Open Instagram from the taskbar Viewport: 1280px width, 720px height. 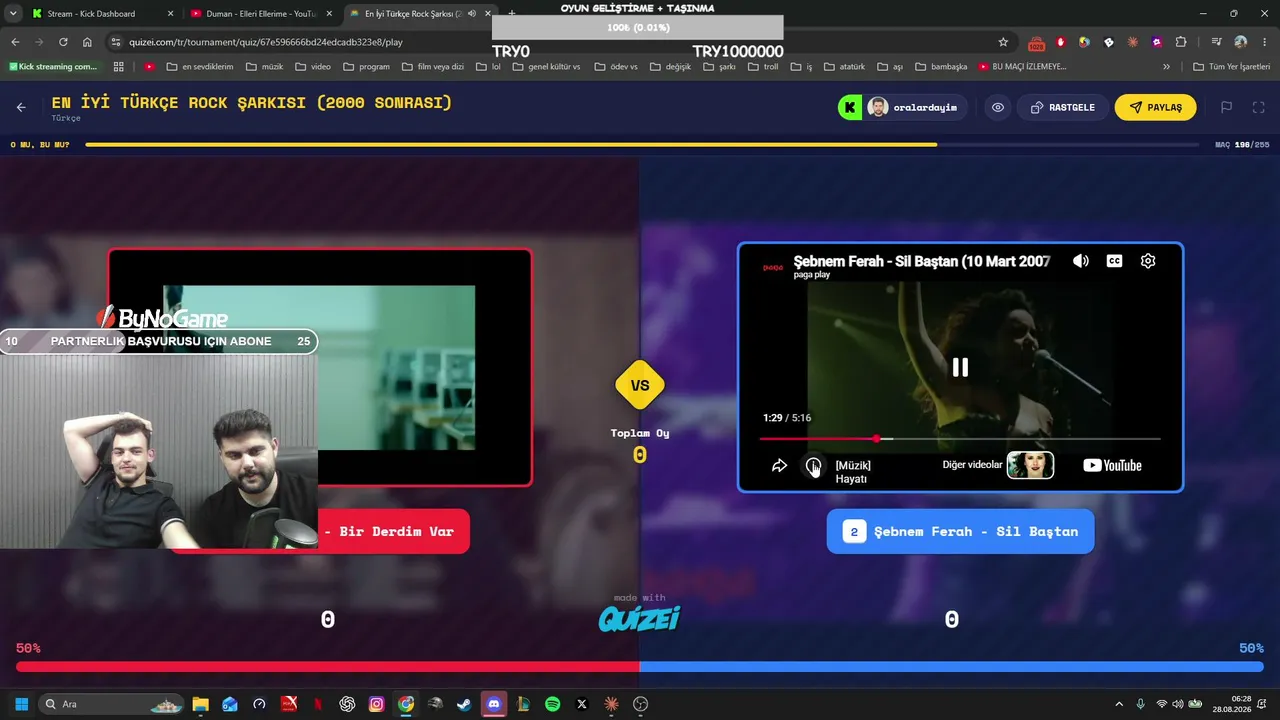[376, 704]
